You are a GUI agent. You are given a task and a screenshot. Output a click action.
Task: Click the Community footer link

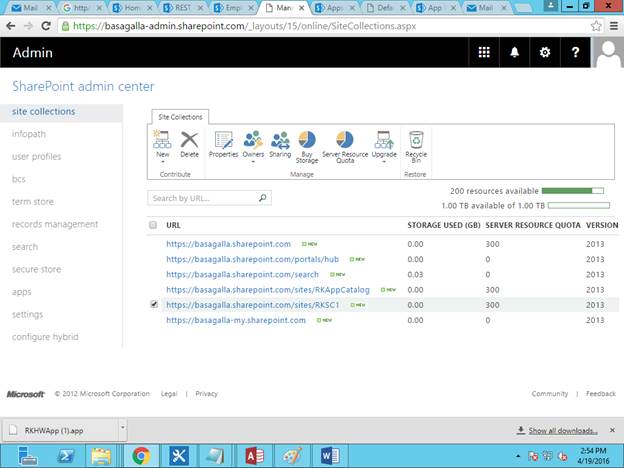click(x=550, y=394)
